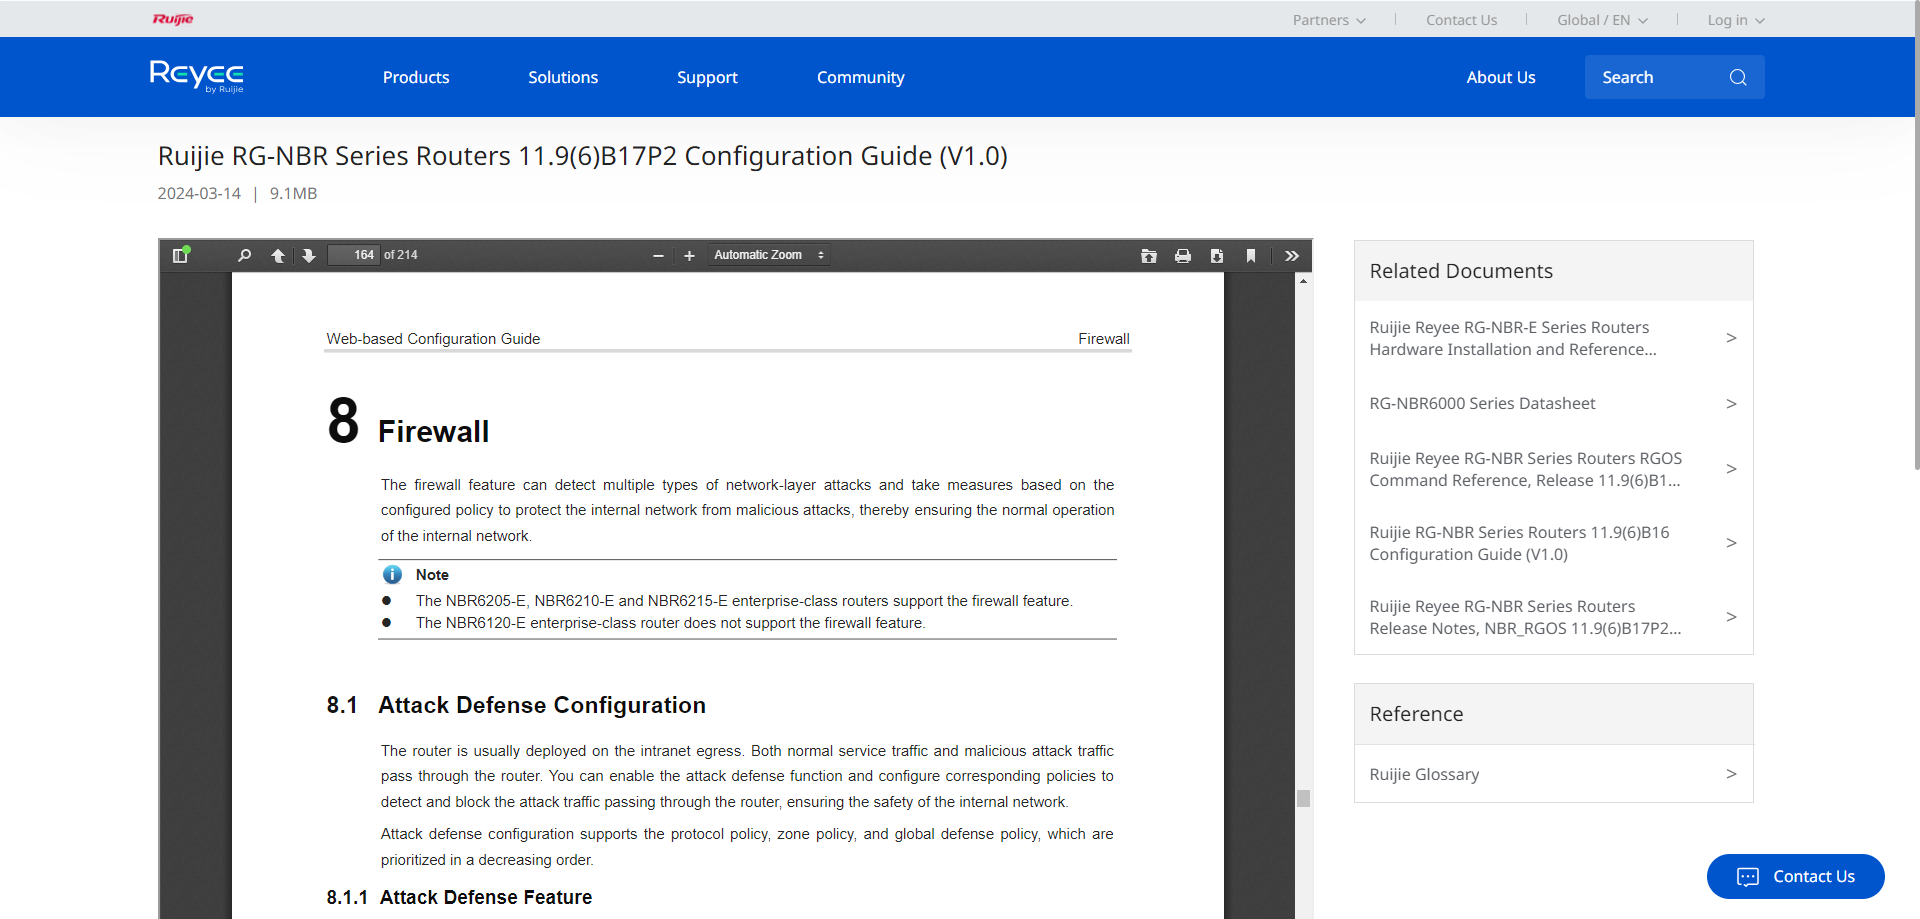1920x919 pixels.
Task: Zoom out with the minus icon
Action: click(x=658, y=256)
